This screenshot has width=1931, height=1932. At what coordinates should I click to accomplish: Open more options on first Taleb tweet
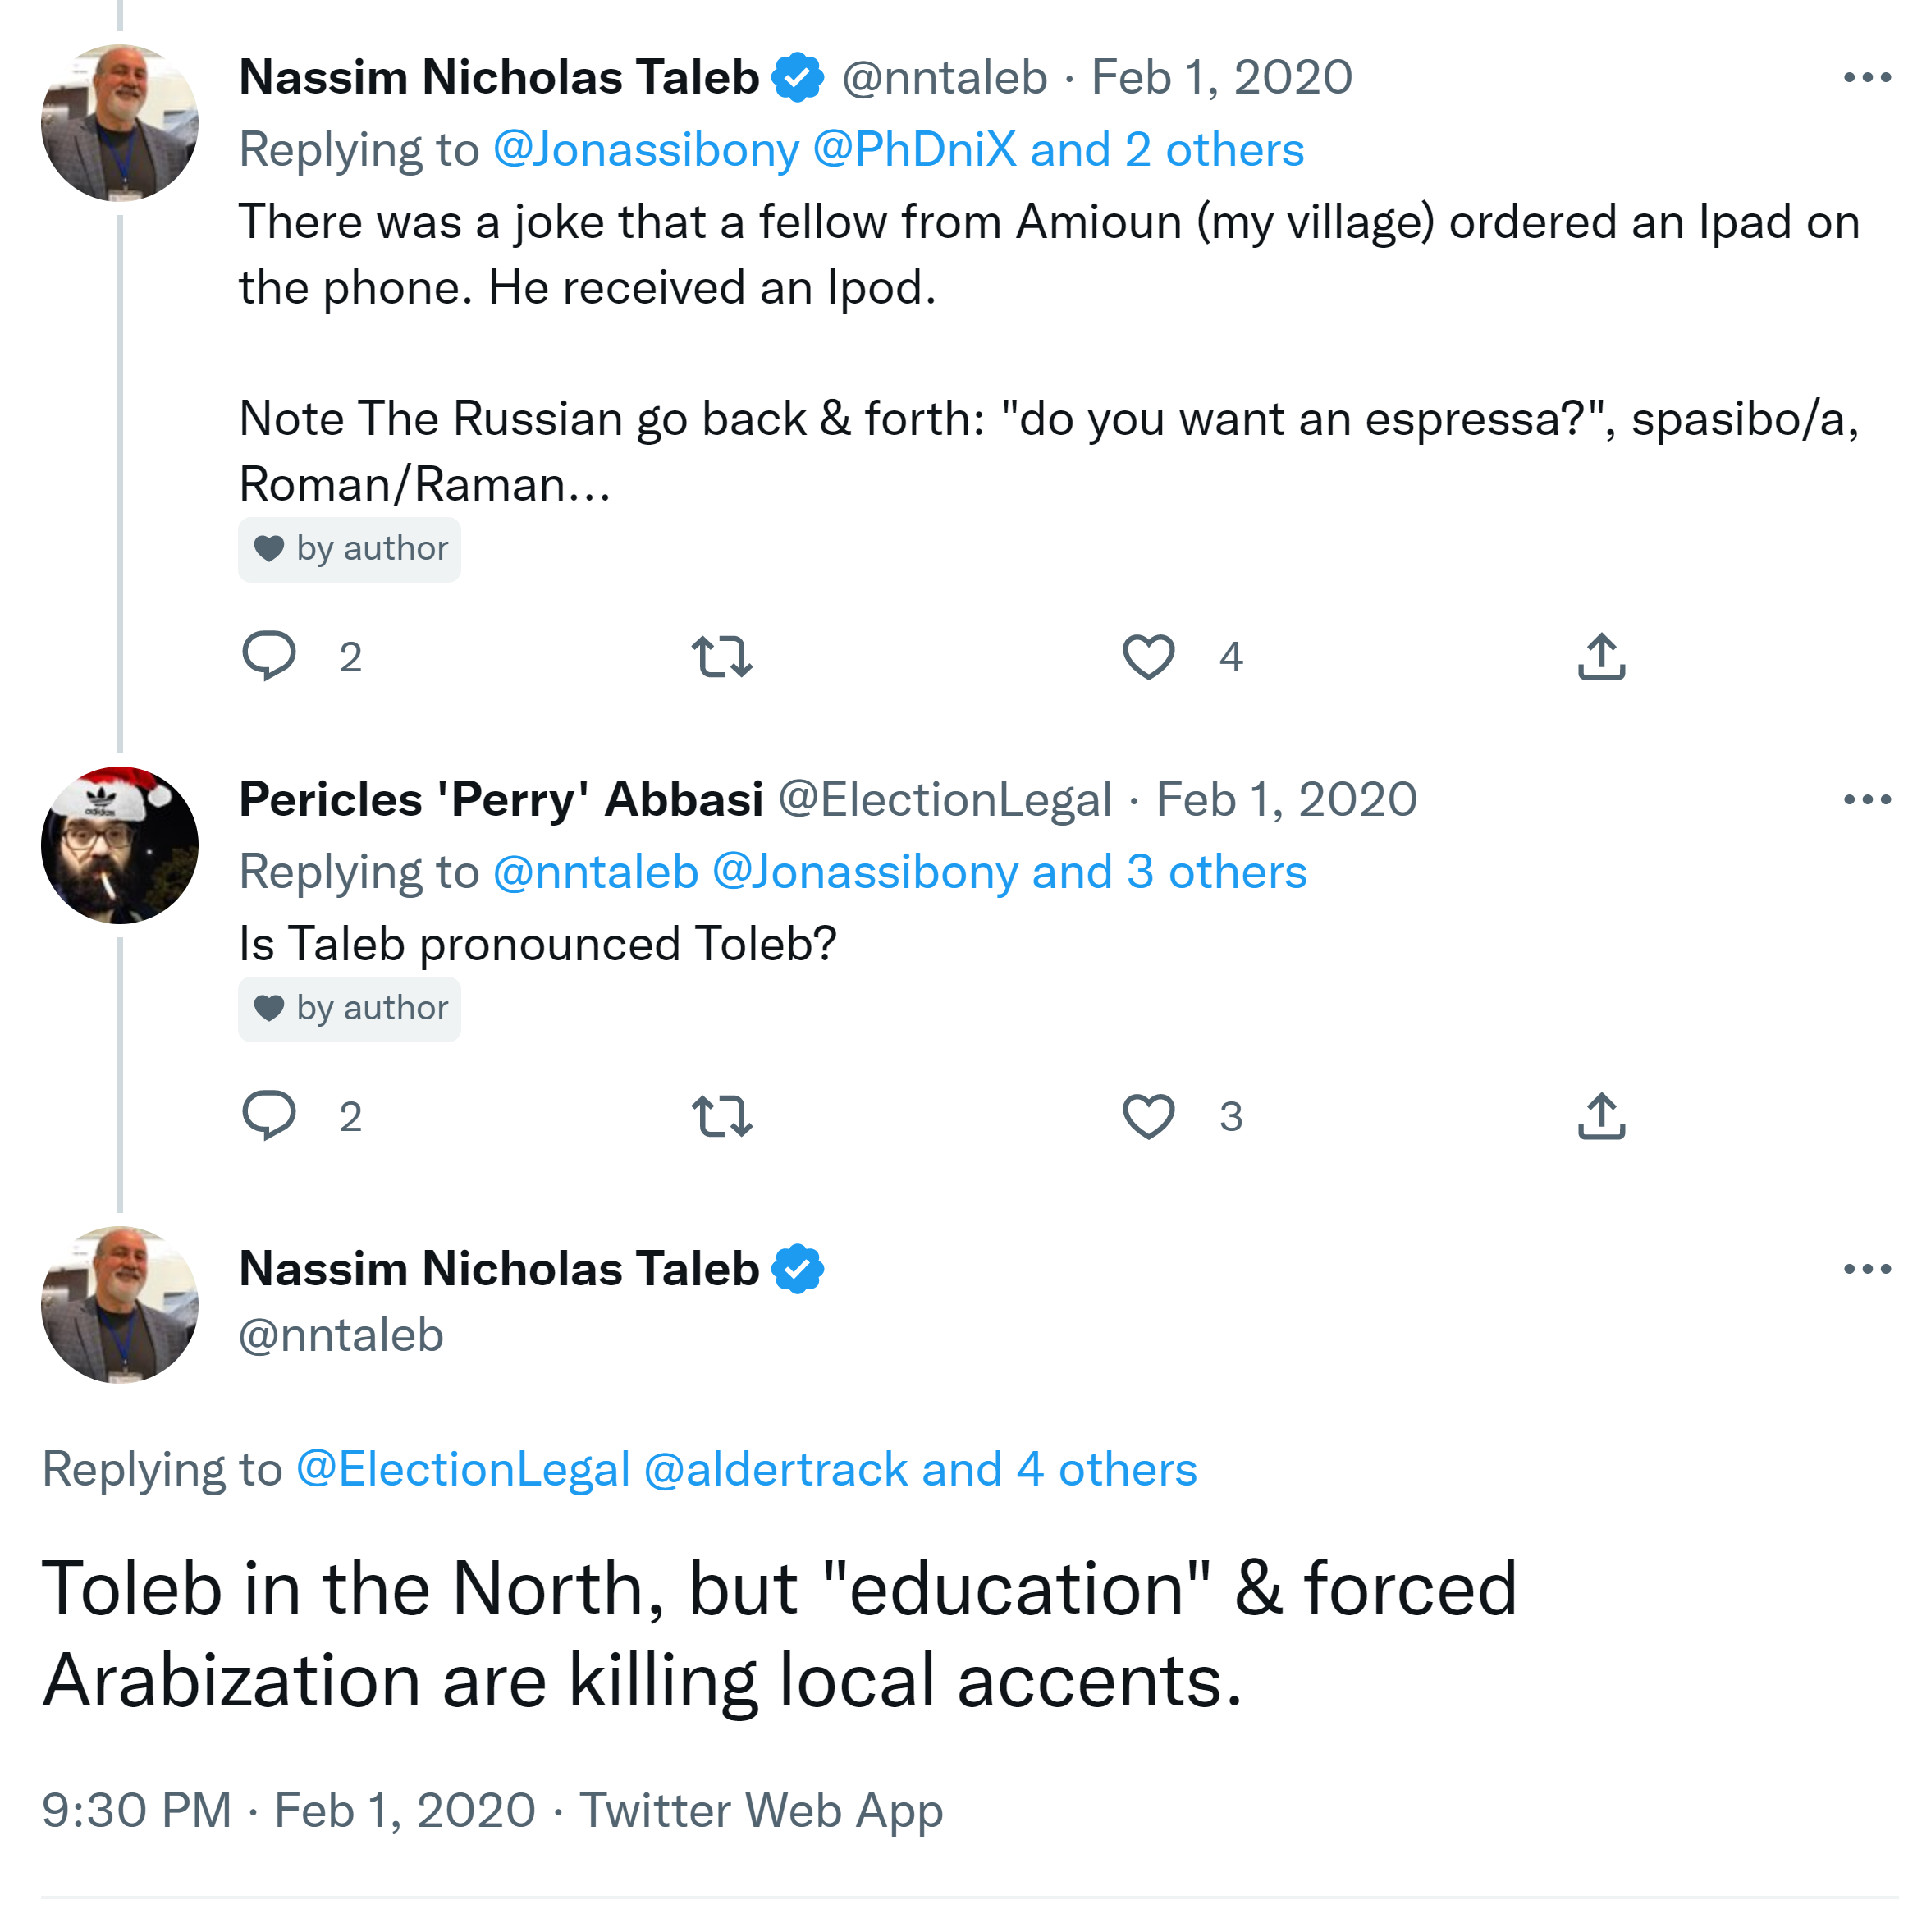[1866, 77]
